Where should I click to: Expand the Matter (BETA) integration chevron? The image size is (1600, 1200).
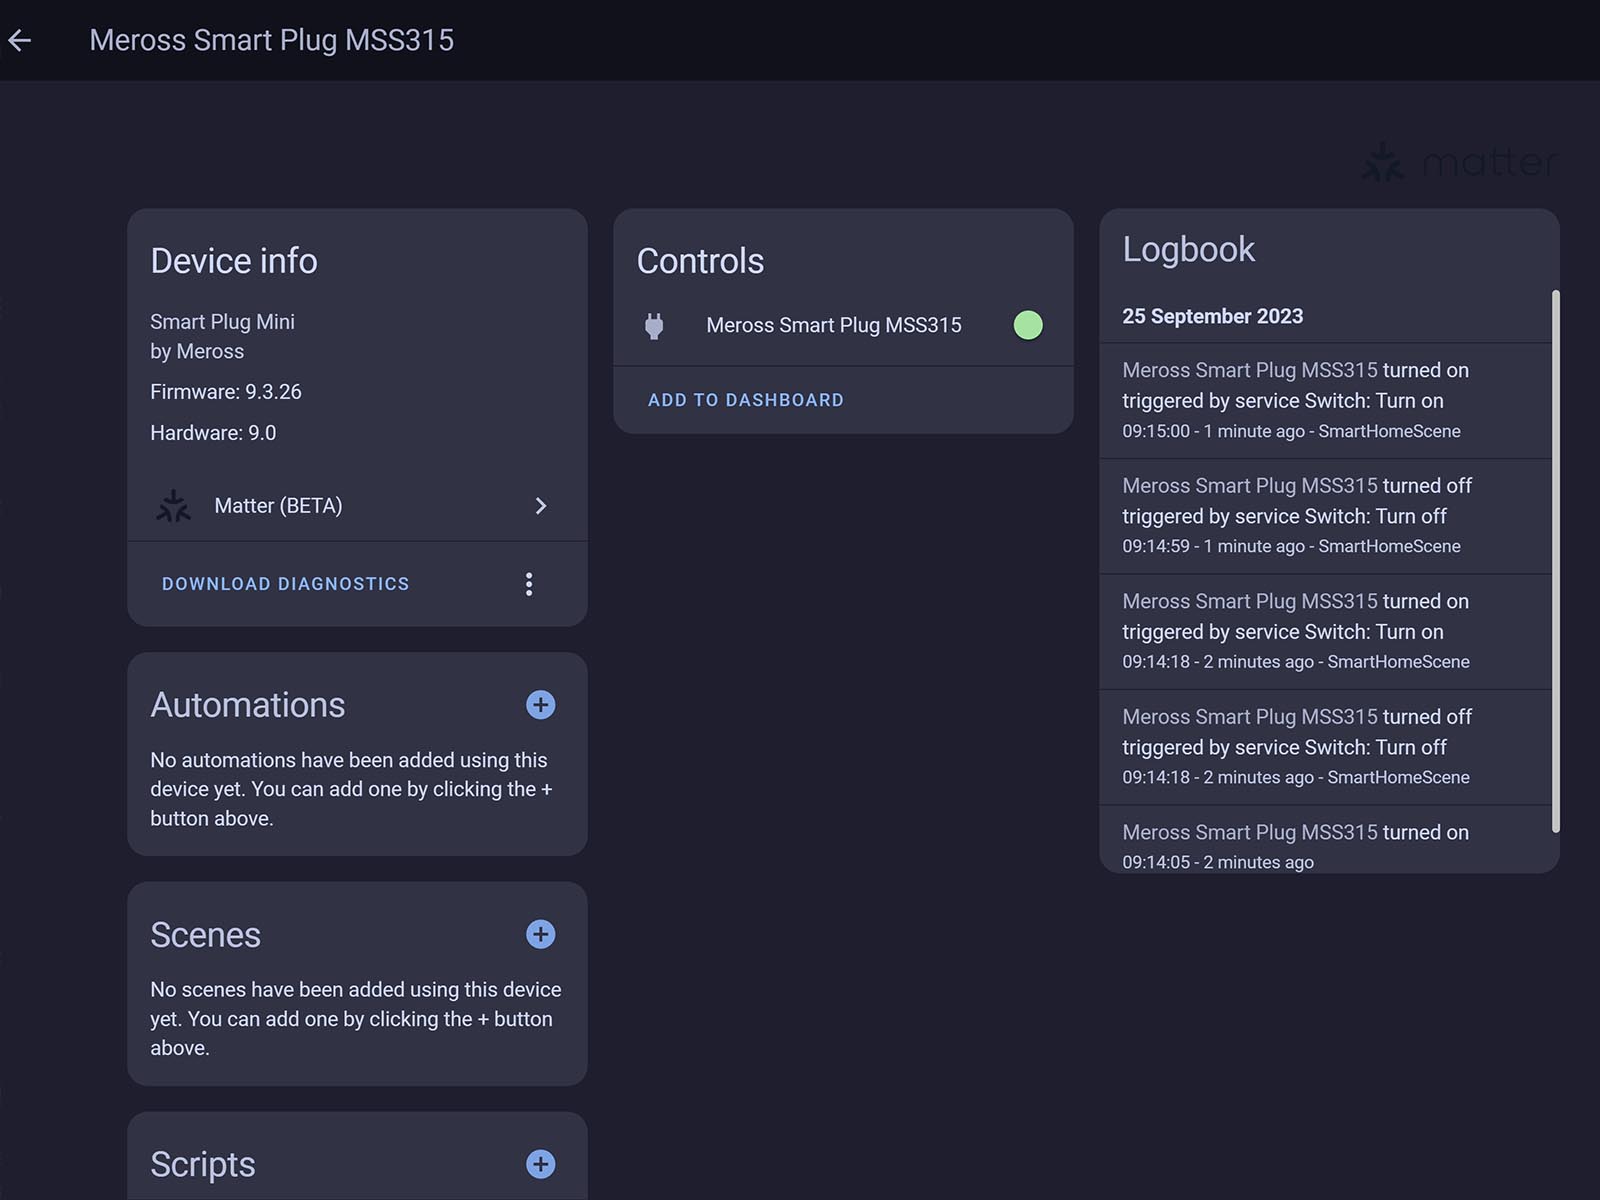[x=541, y=506]
